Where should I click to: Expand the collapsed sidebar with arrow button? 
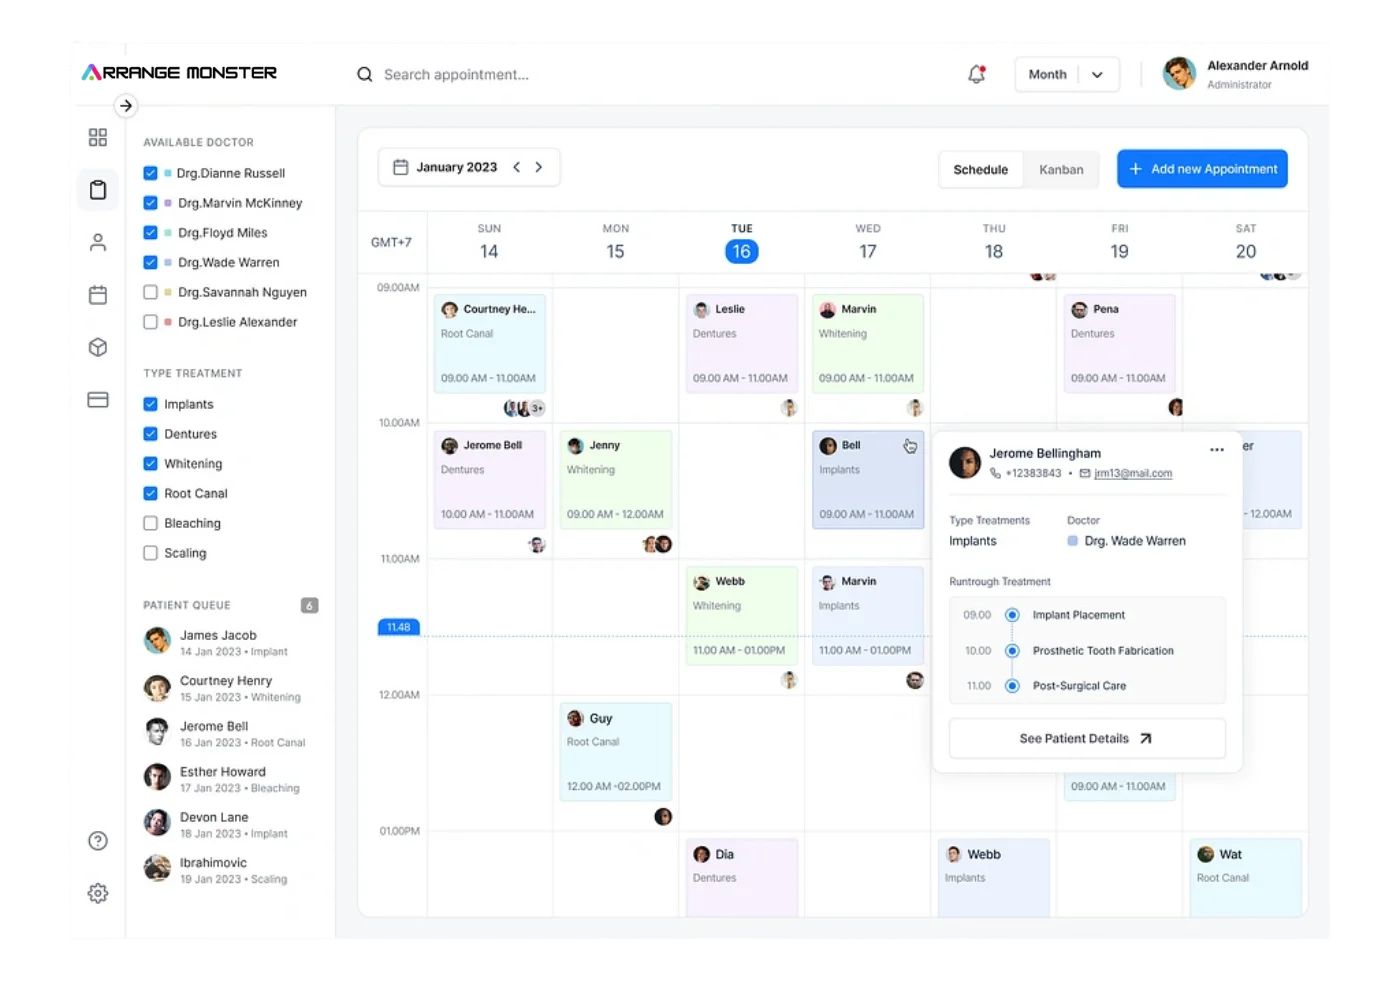pos(126,106)
